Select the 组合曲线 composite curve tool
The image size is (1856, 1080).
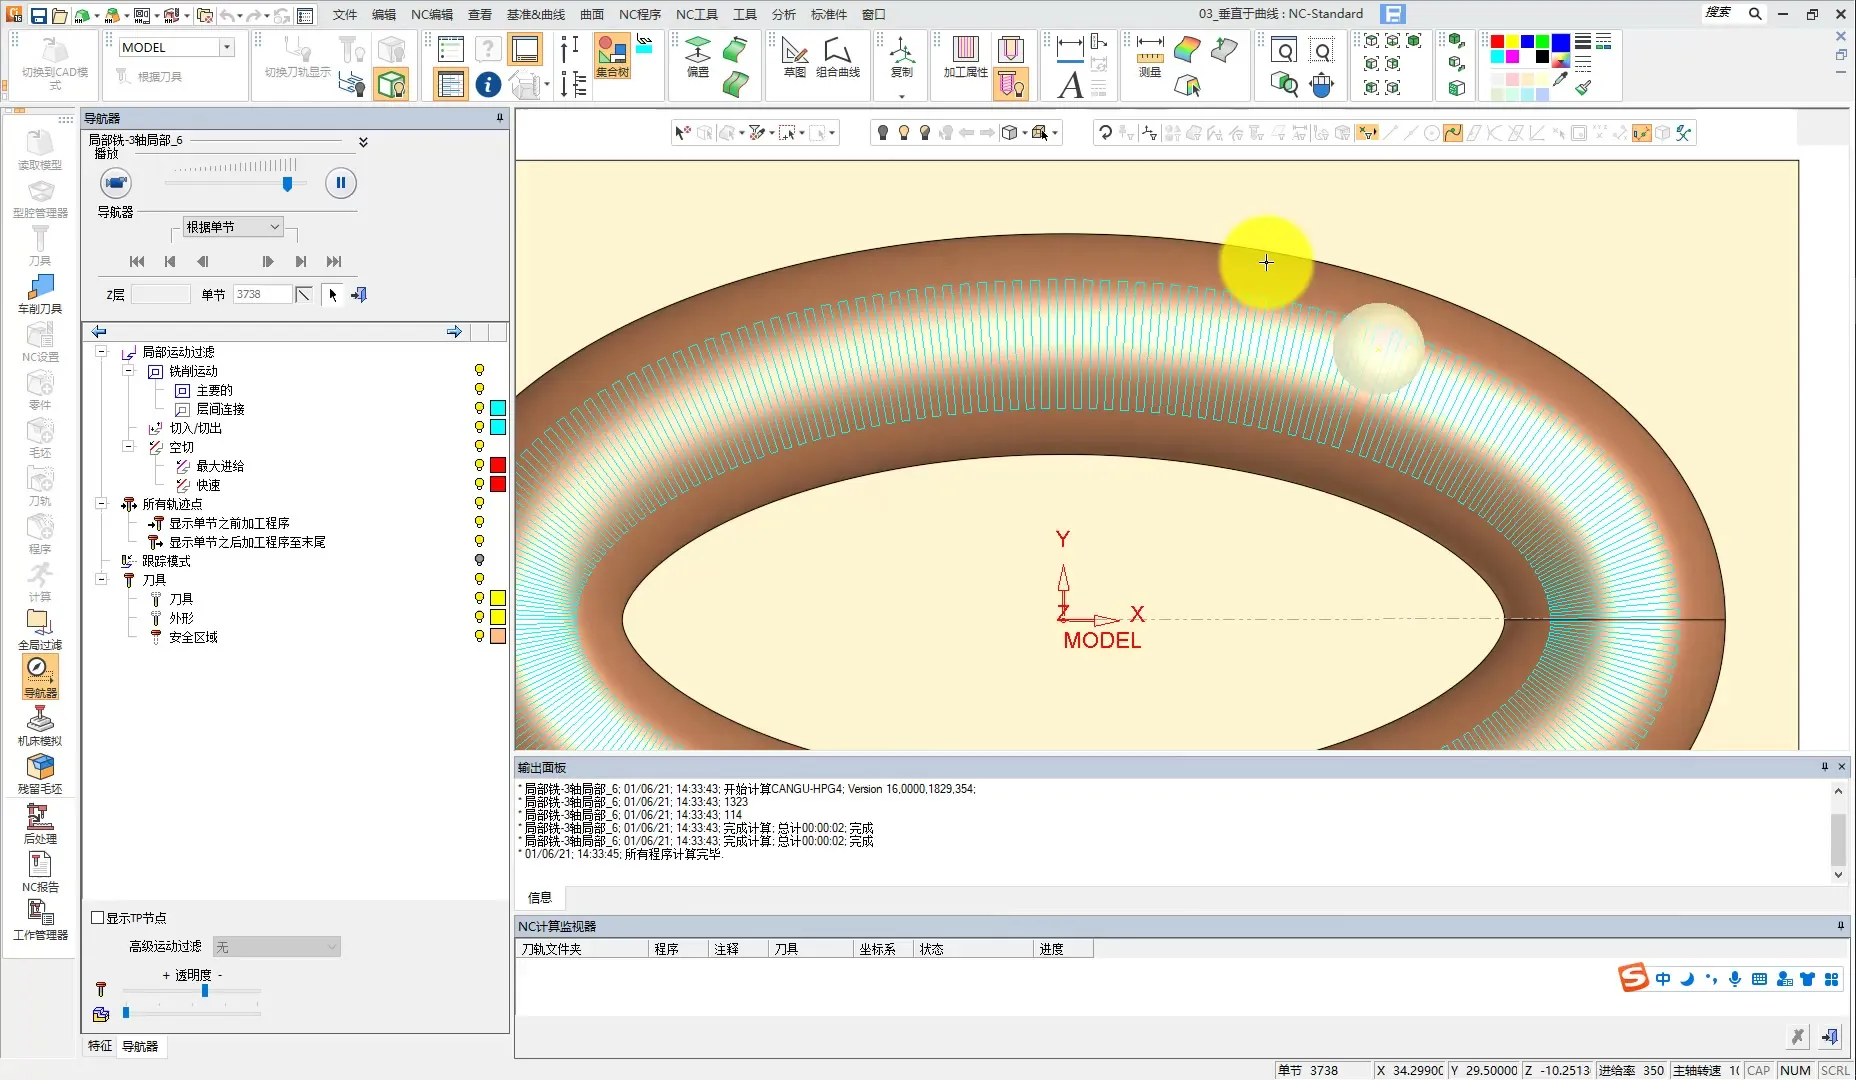tap(837, 57)
